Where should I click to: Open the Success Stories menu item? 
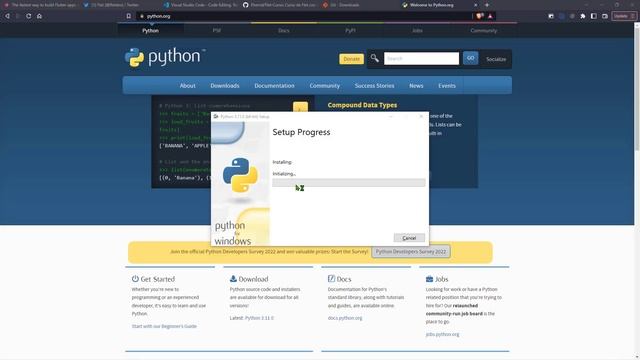(x=374, y=86)
